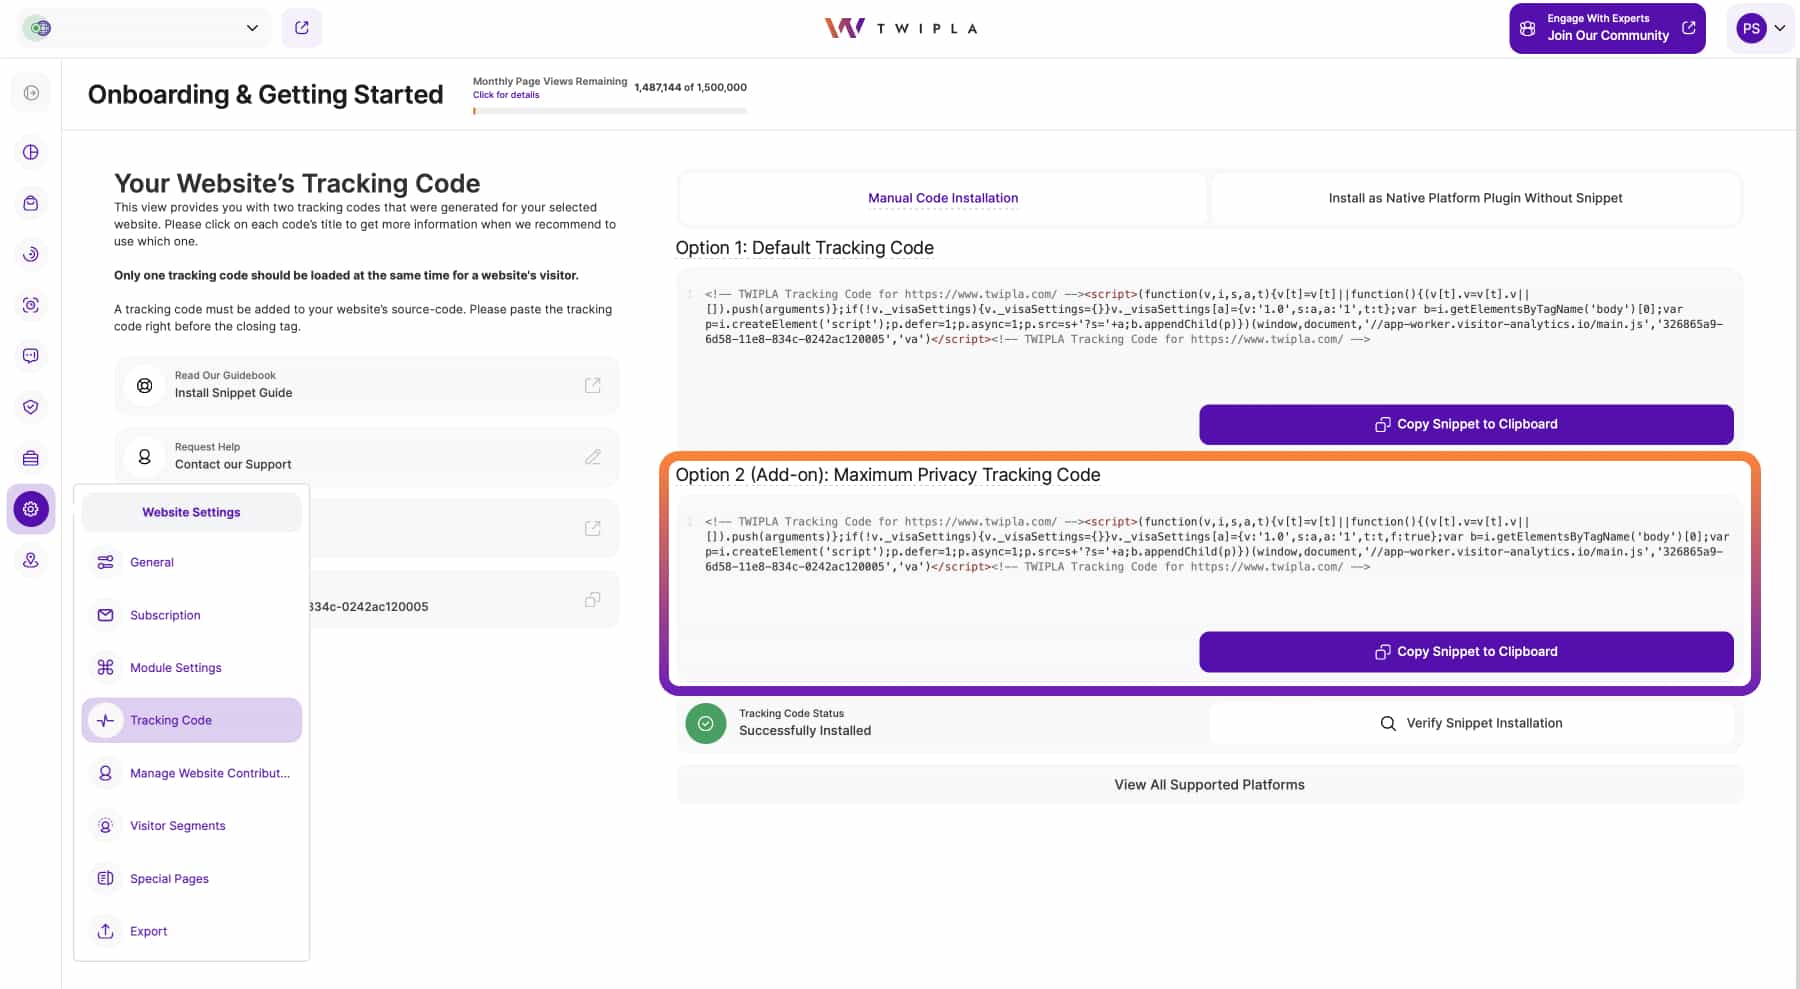Select Visitor Segments menu item
This screenshot has height=989, width=1800.
(178, 826)
